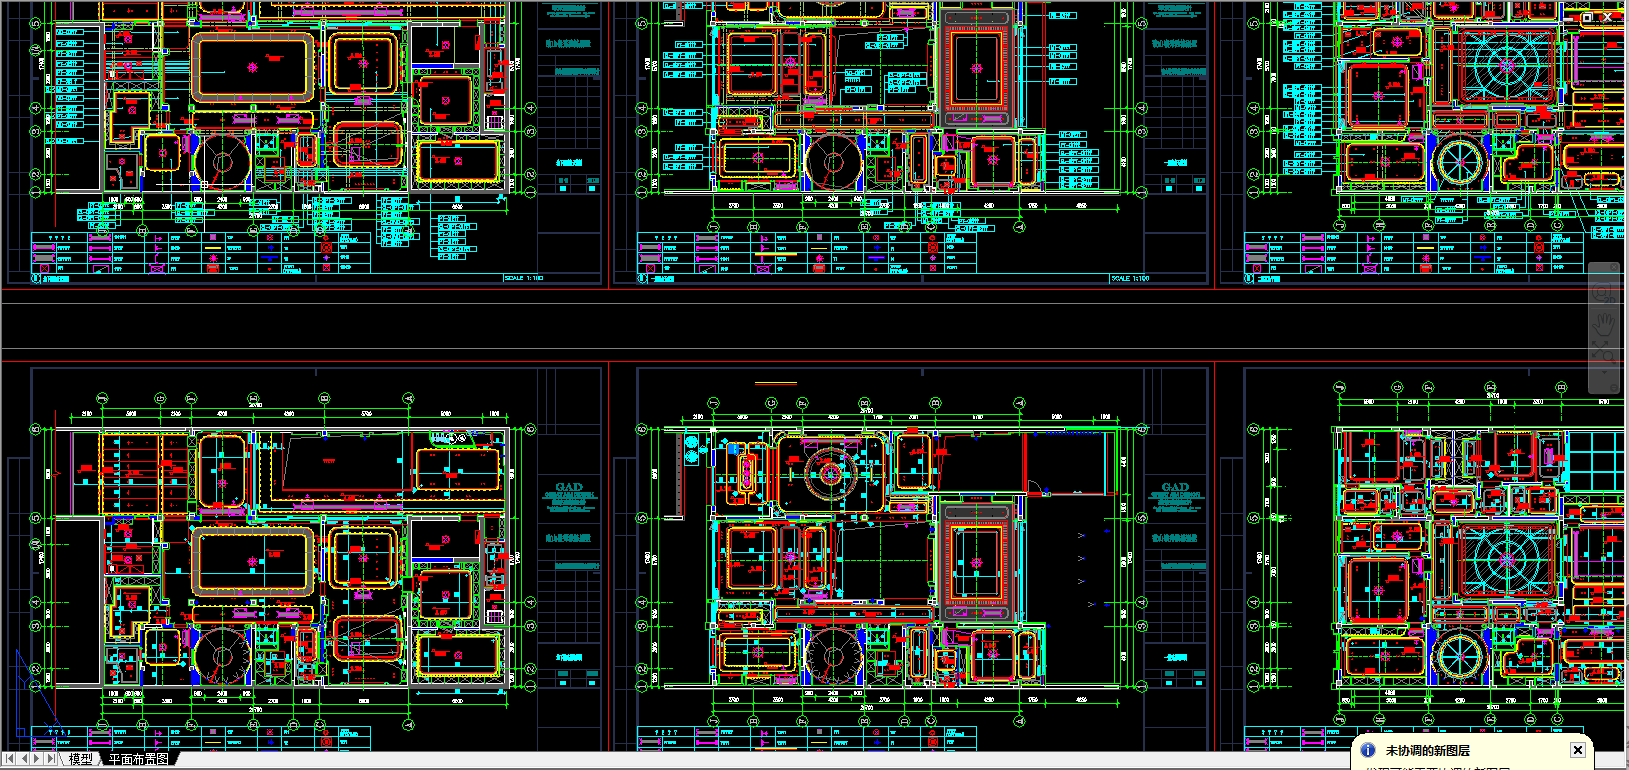Select the Pan hand tool in navigation bar
1629x770 pixels.
point(1604,323)
